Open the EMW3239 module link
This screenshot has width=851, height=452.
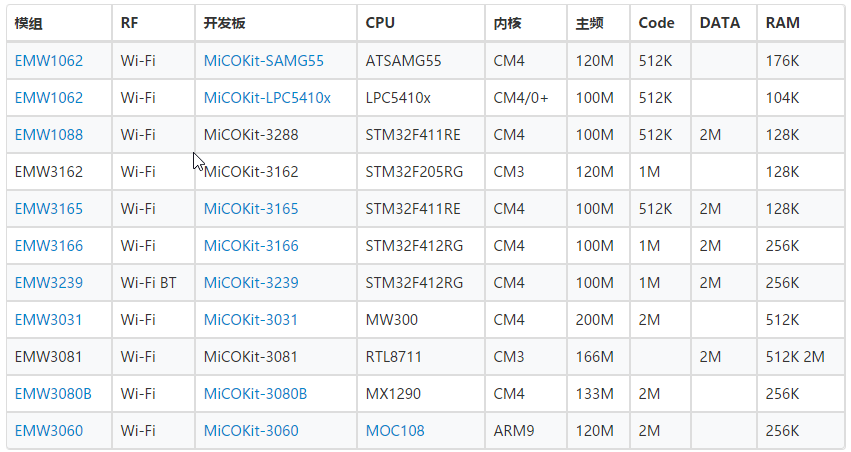49,283
